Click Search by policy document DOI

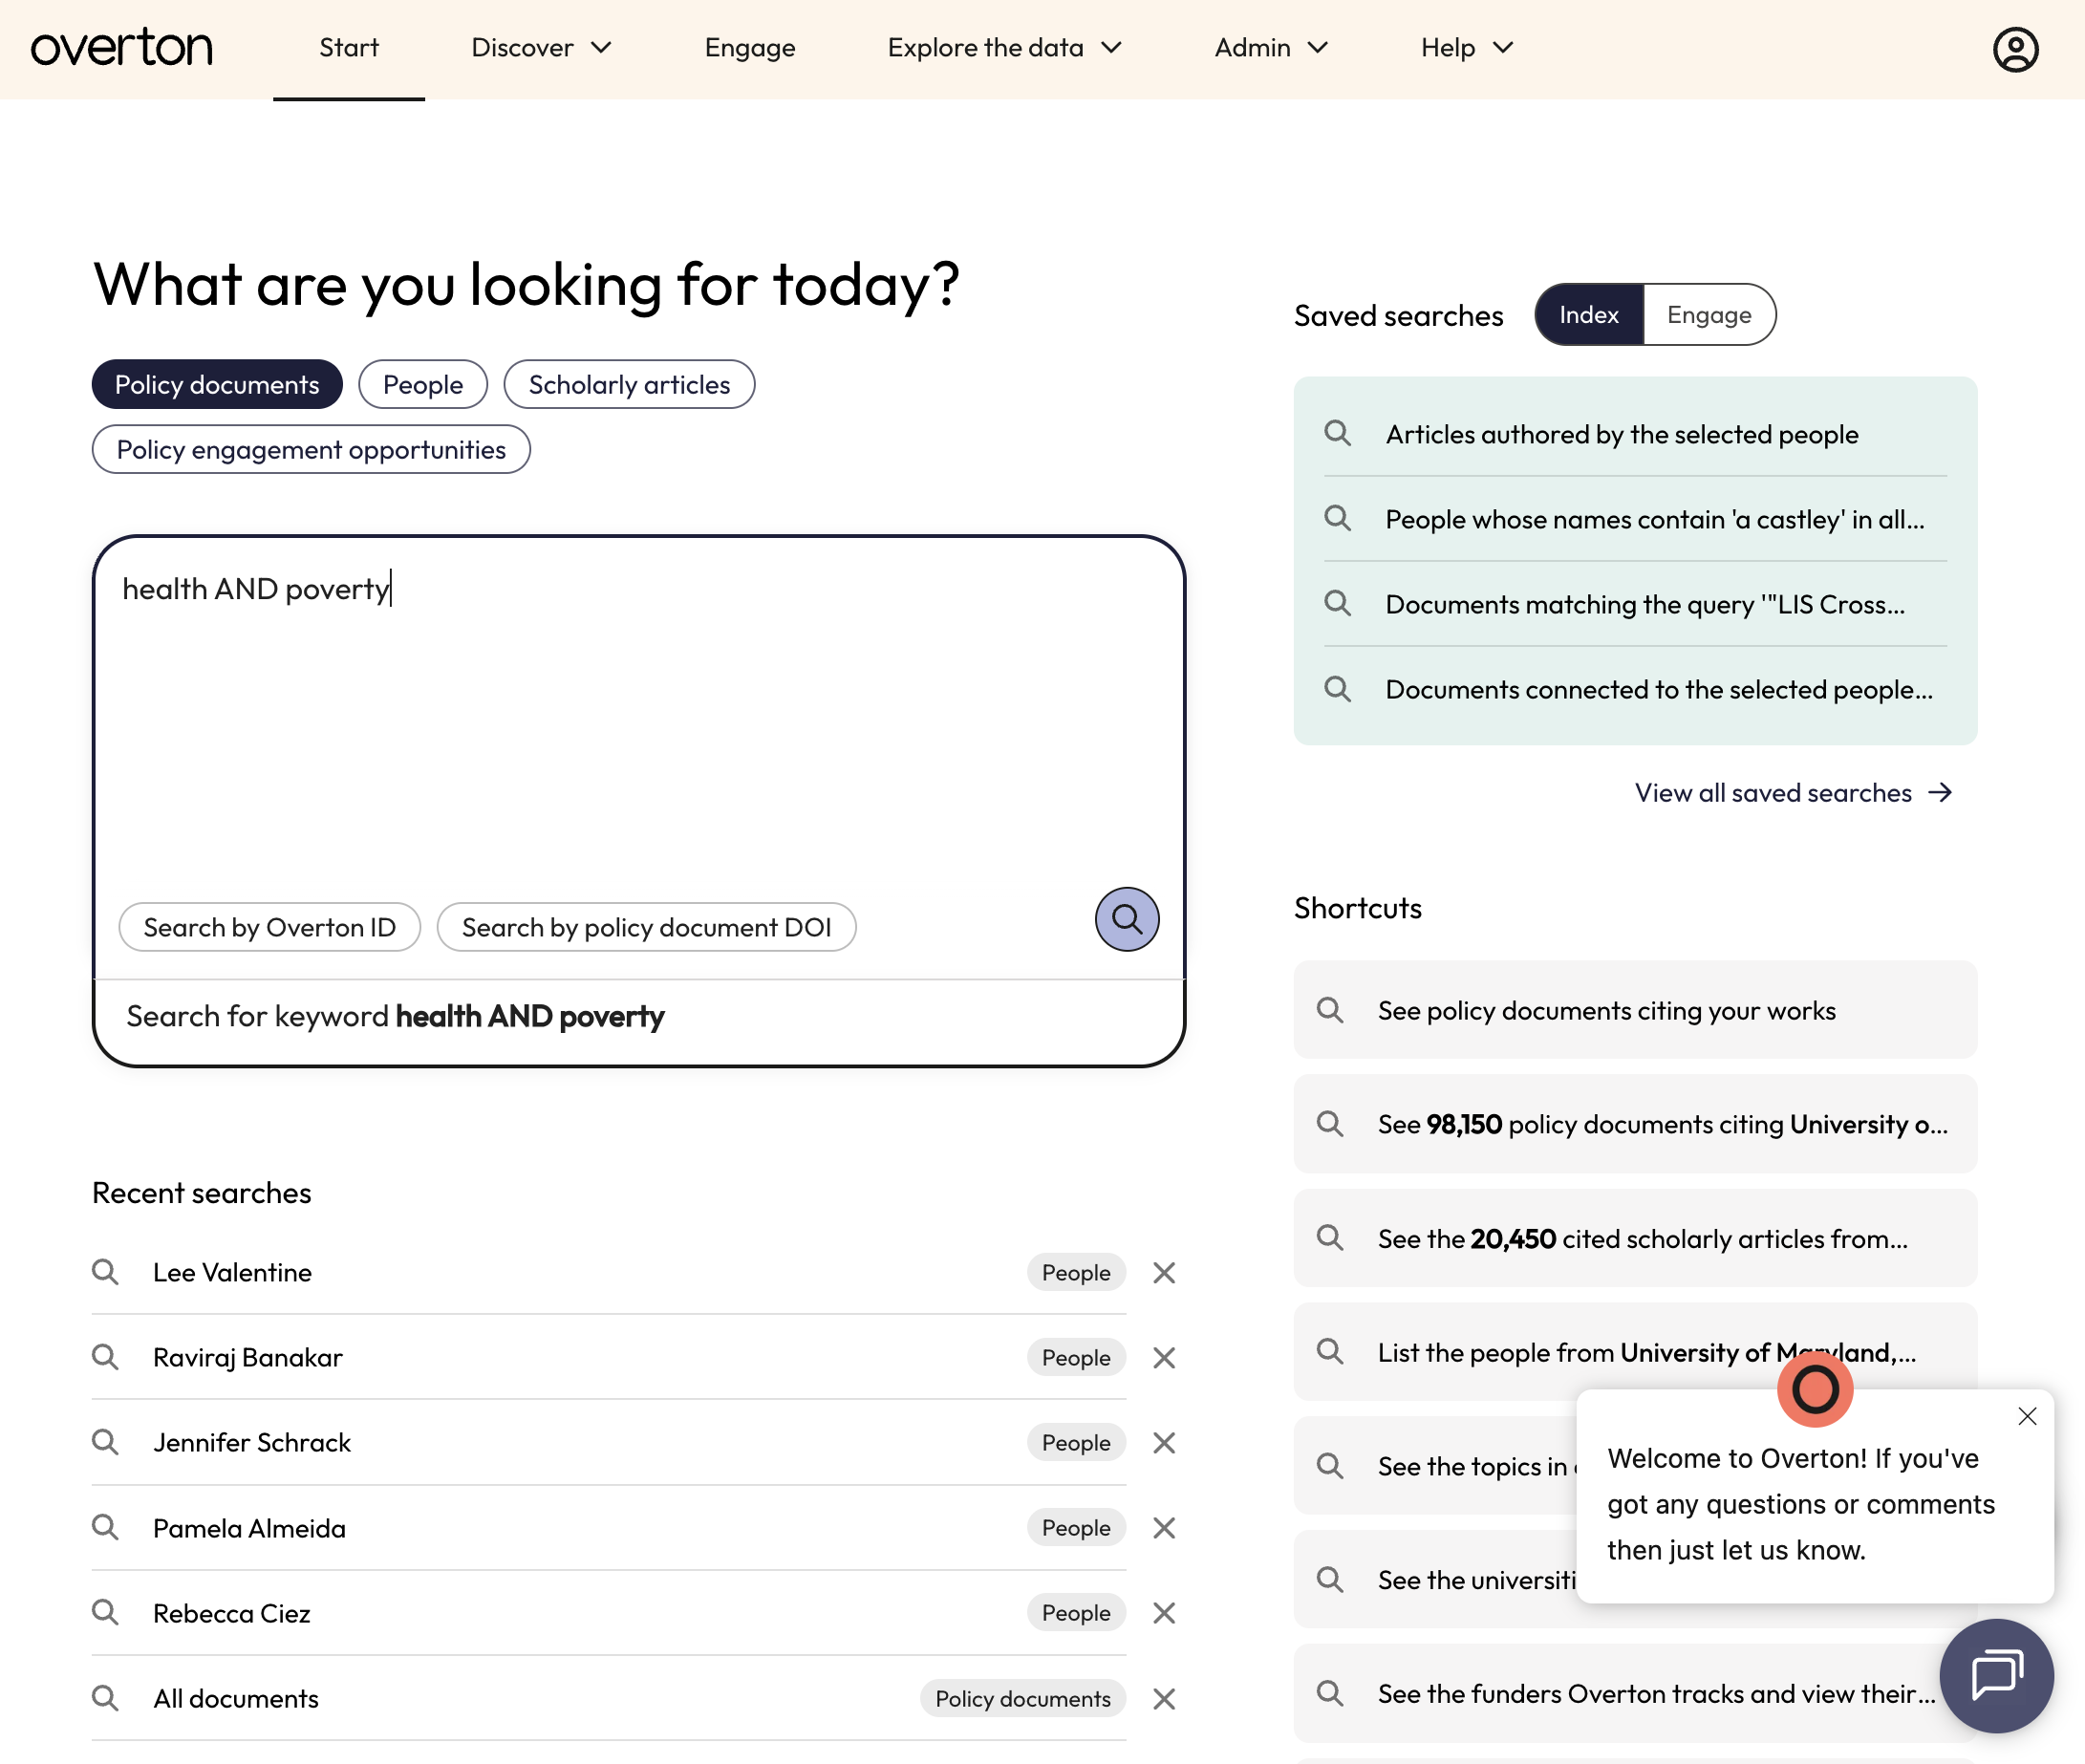pos(647,927)
